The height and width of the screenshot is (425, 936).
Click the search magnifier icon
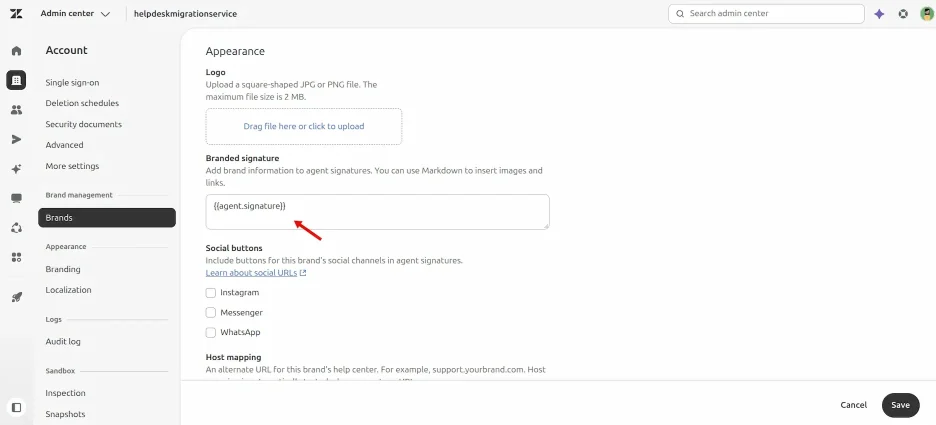click(x=679, y=14)
